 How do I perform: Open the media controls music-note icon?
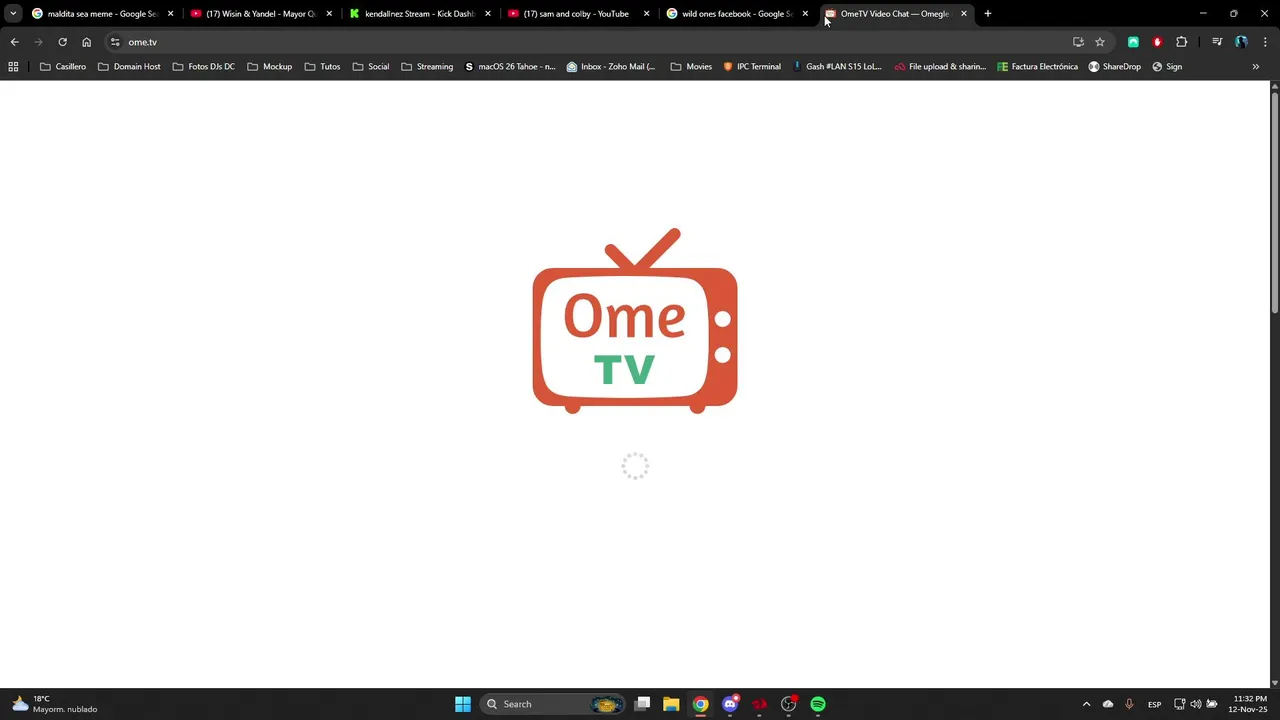click(1217, 42)
